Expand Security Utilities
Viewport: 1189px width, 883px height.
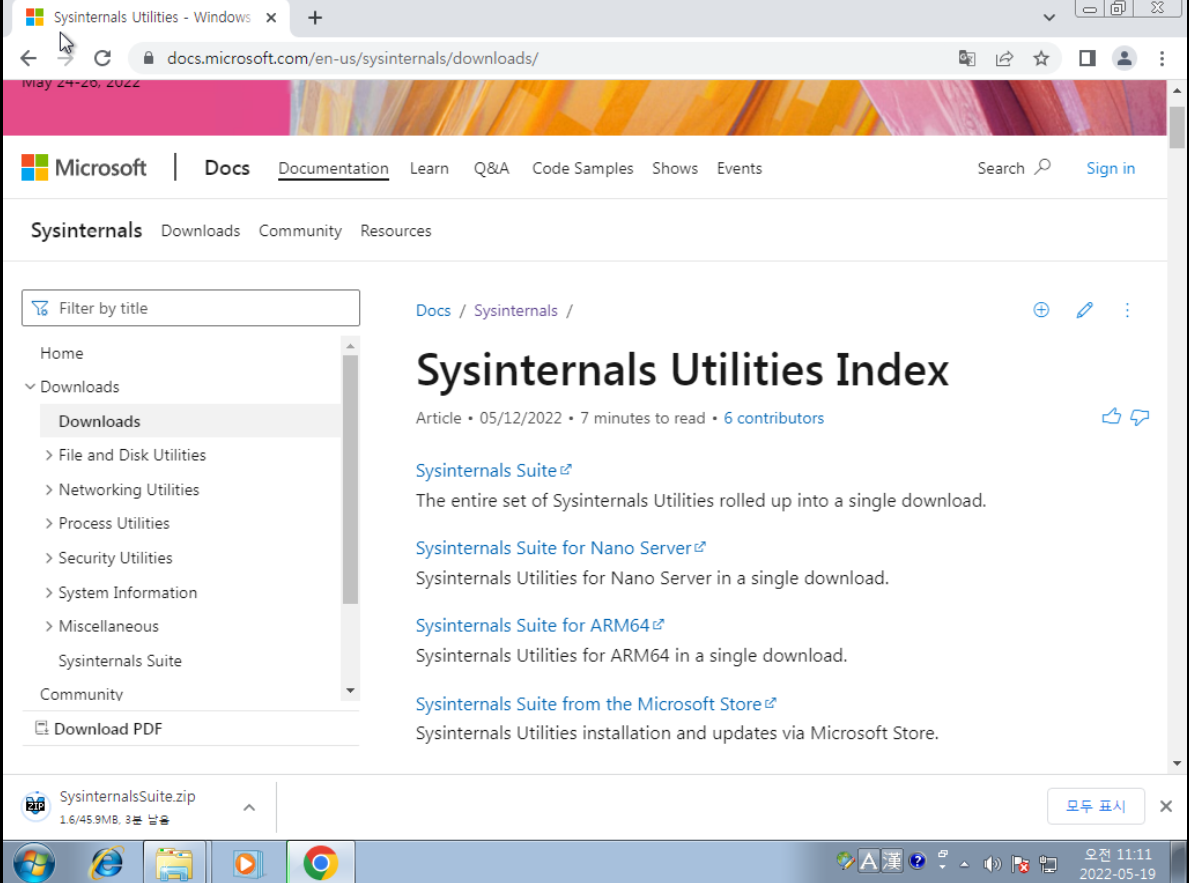[x=49, y=558]
